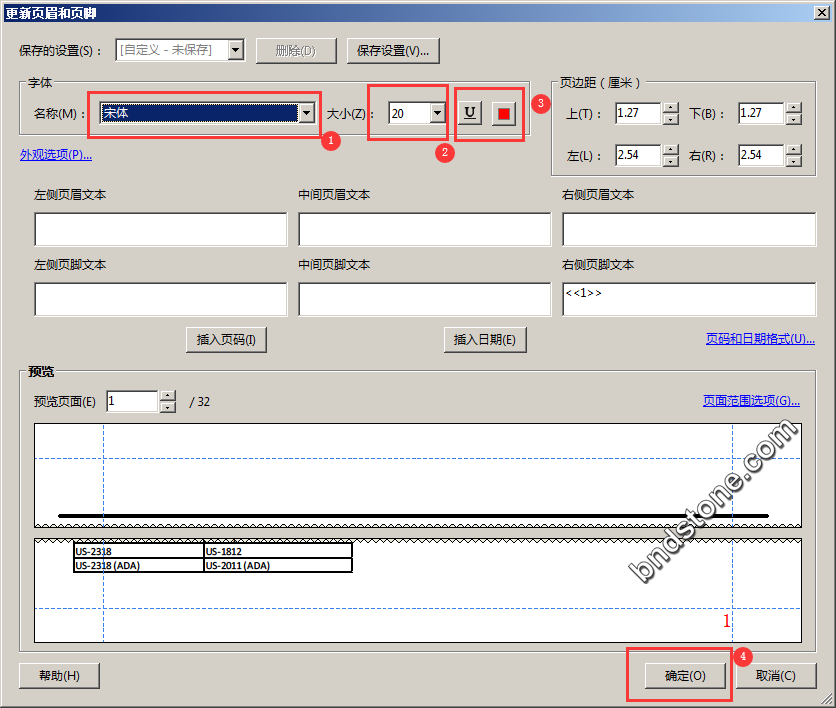Toggle the underline font style button

[469, 113]
